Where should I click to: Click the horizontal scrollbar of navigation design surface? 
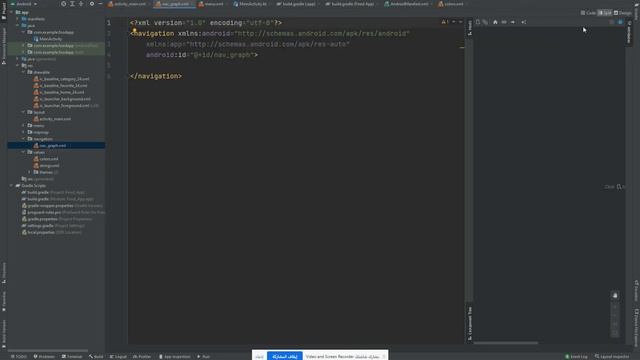point(505,343)
